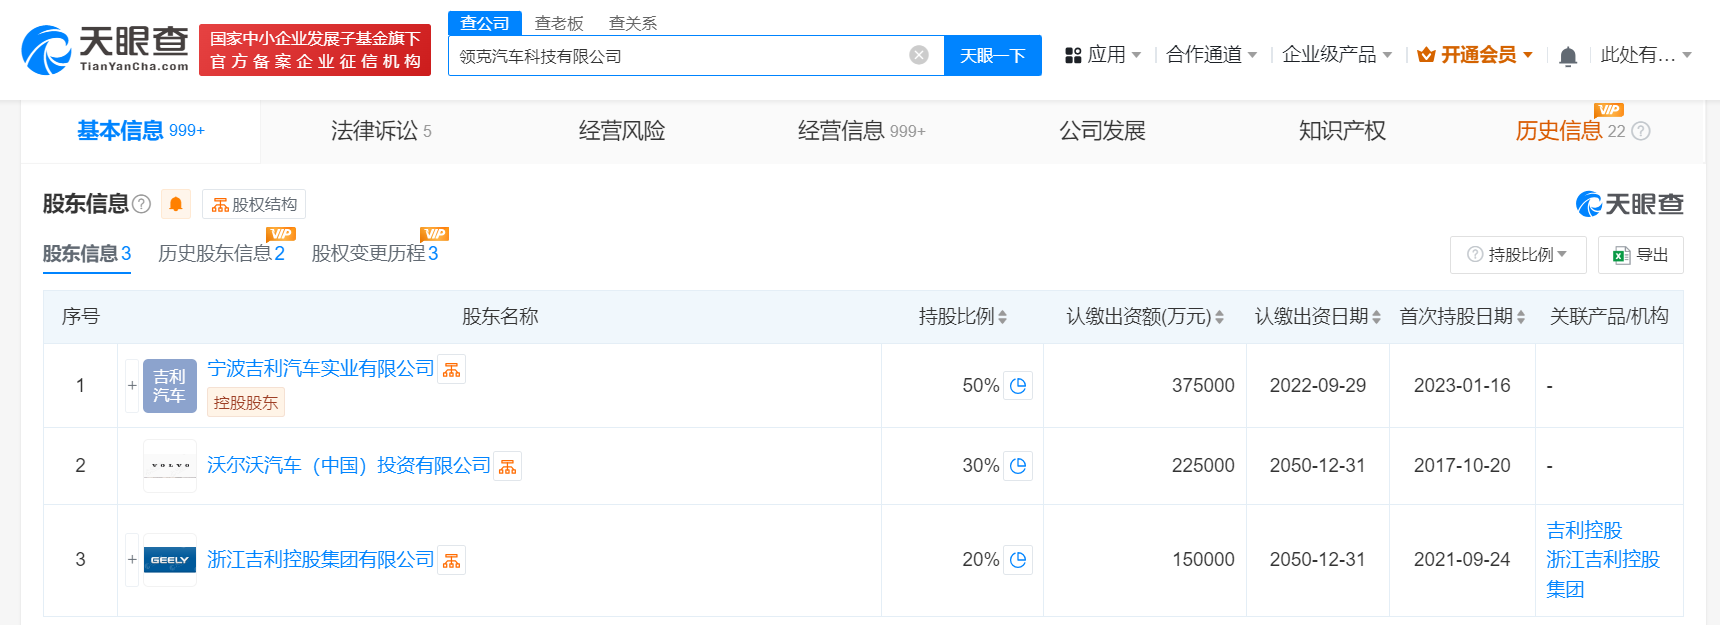Click the 天眼查 logo to go home
The height and width of the screenshot is (625, 1720).
[x=105, y=50]
